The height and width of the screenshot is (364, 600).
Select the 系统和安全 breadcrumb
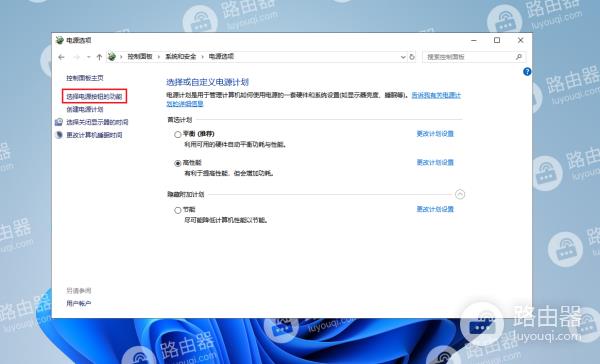(181, 57)
